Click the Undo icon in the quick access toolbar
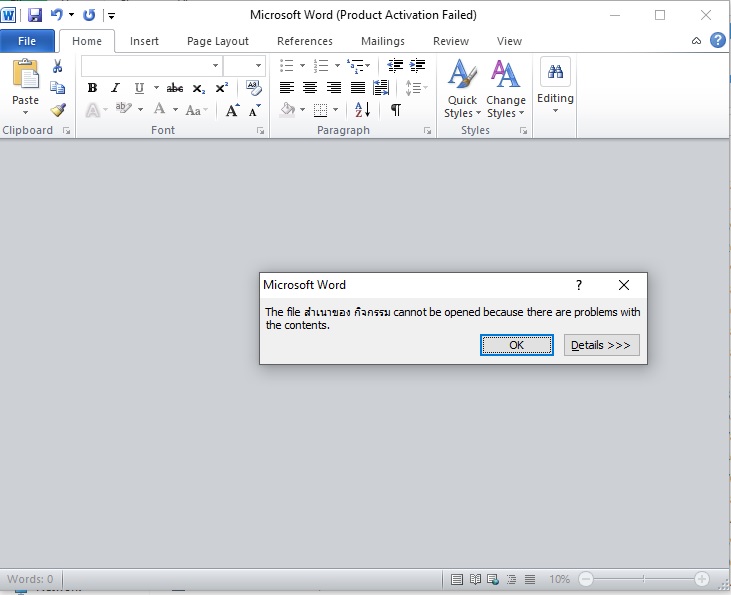 click(57, 15)
